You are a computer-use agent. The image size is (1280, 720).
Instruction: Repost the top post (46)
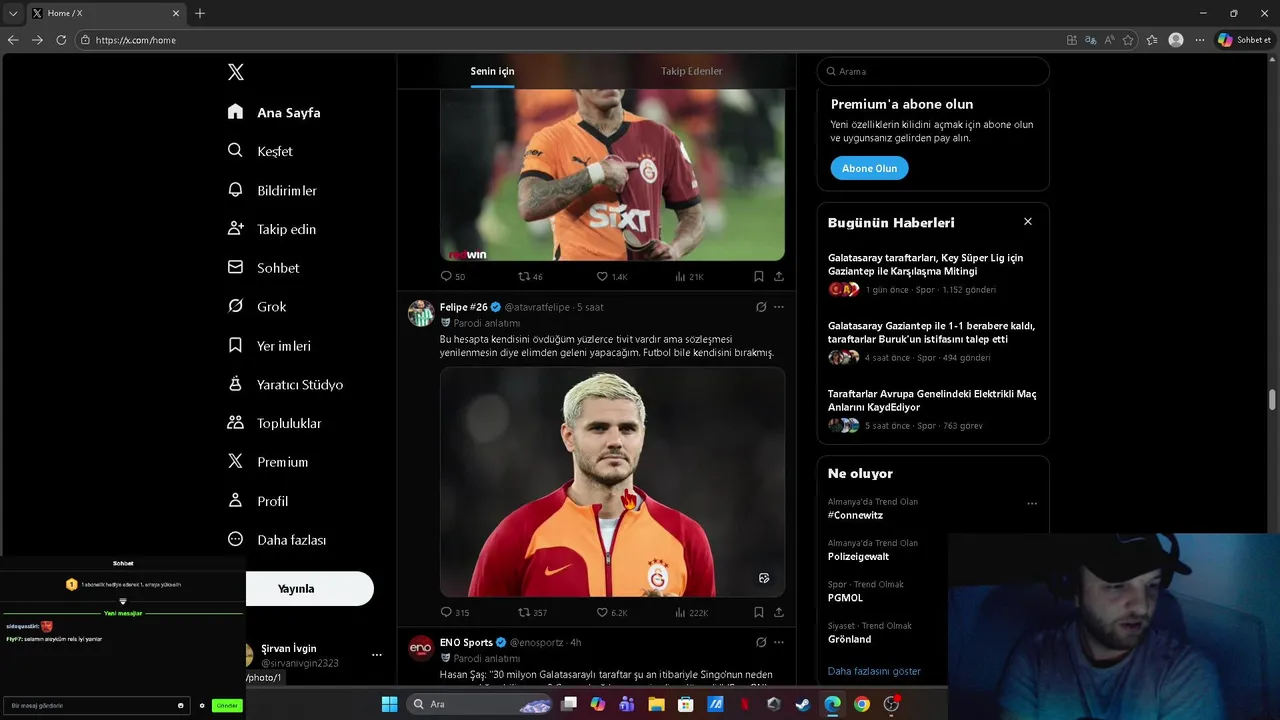tap(530, 276)
